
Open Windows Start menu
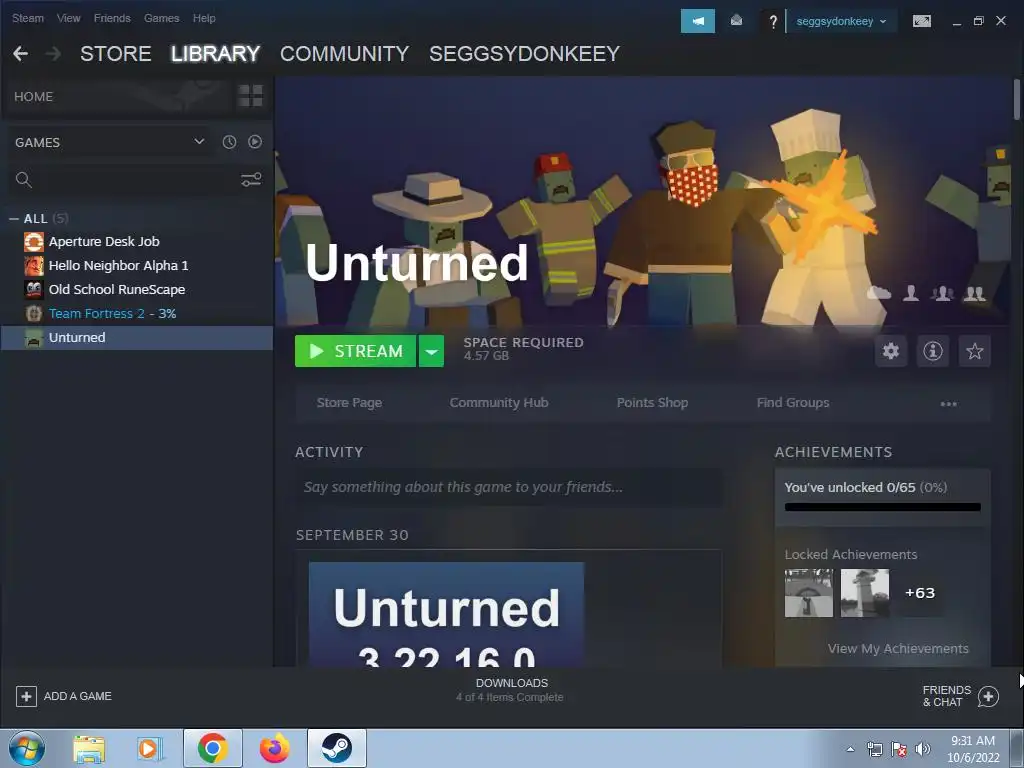pyautogui.click(x=27, y=748)
